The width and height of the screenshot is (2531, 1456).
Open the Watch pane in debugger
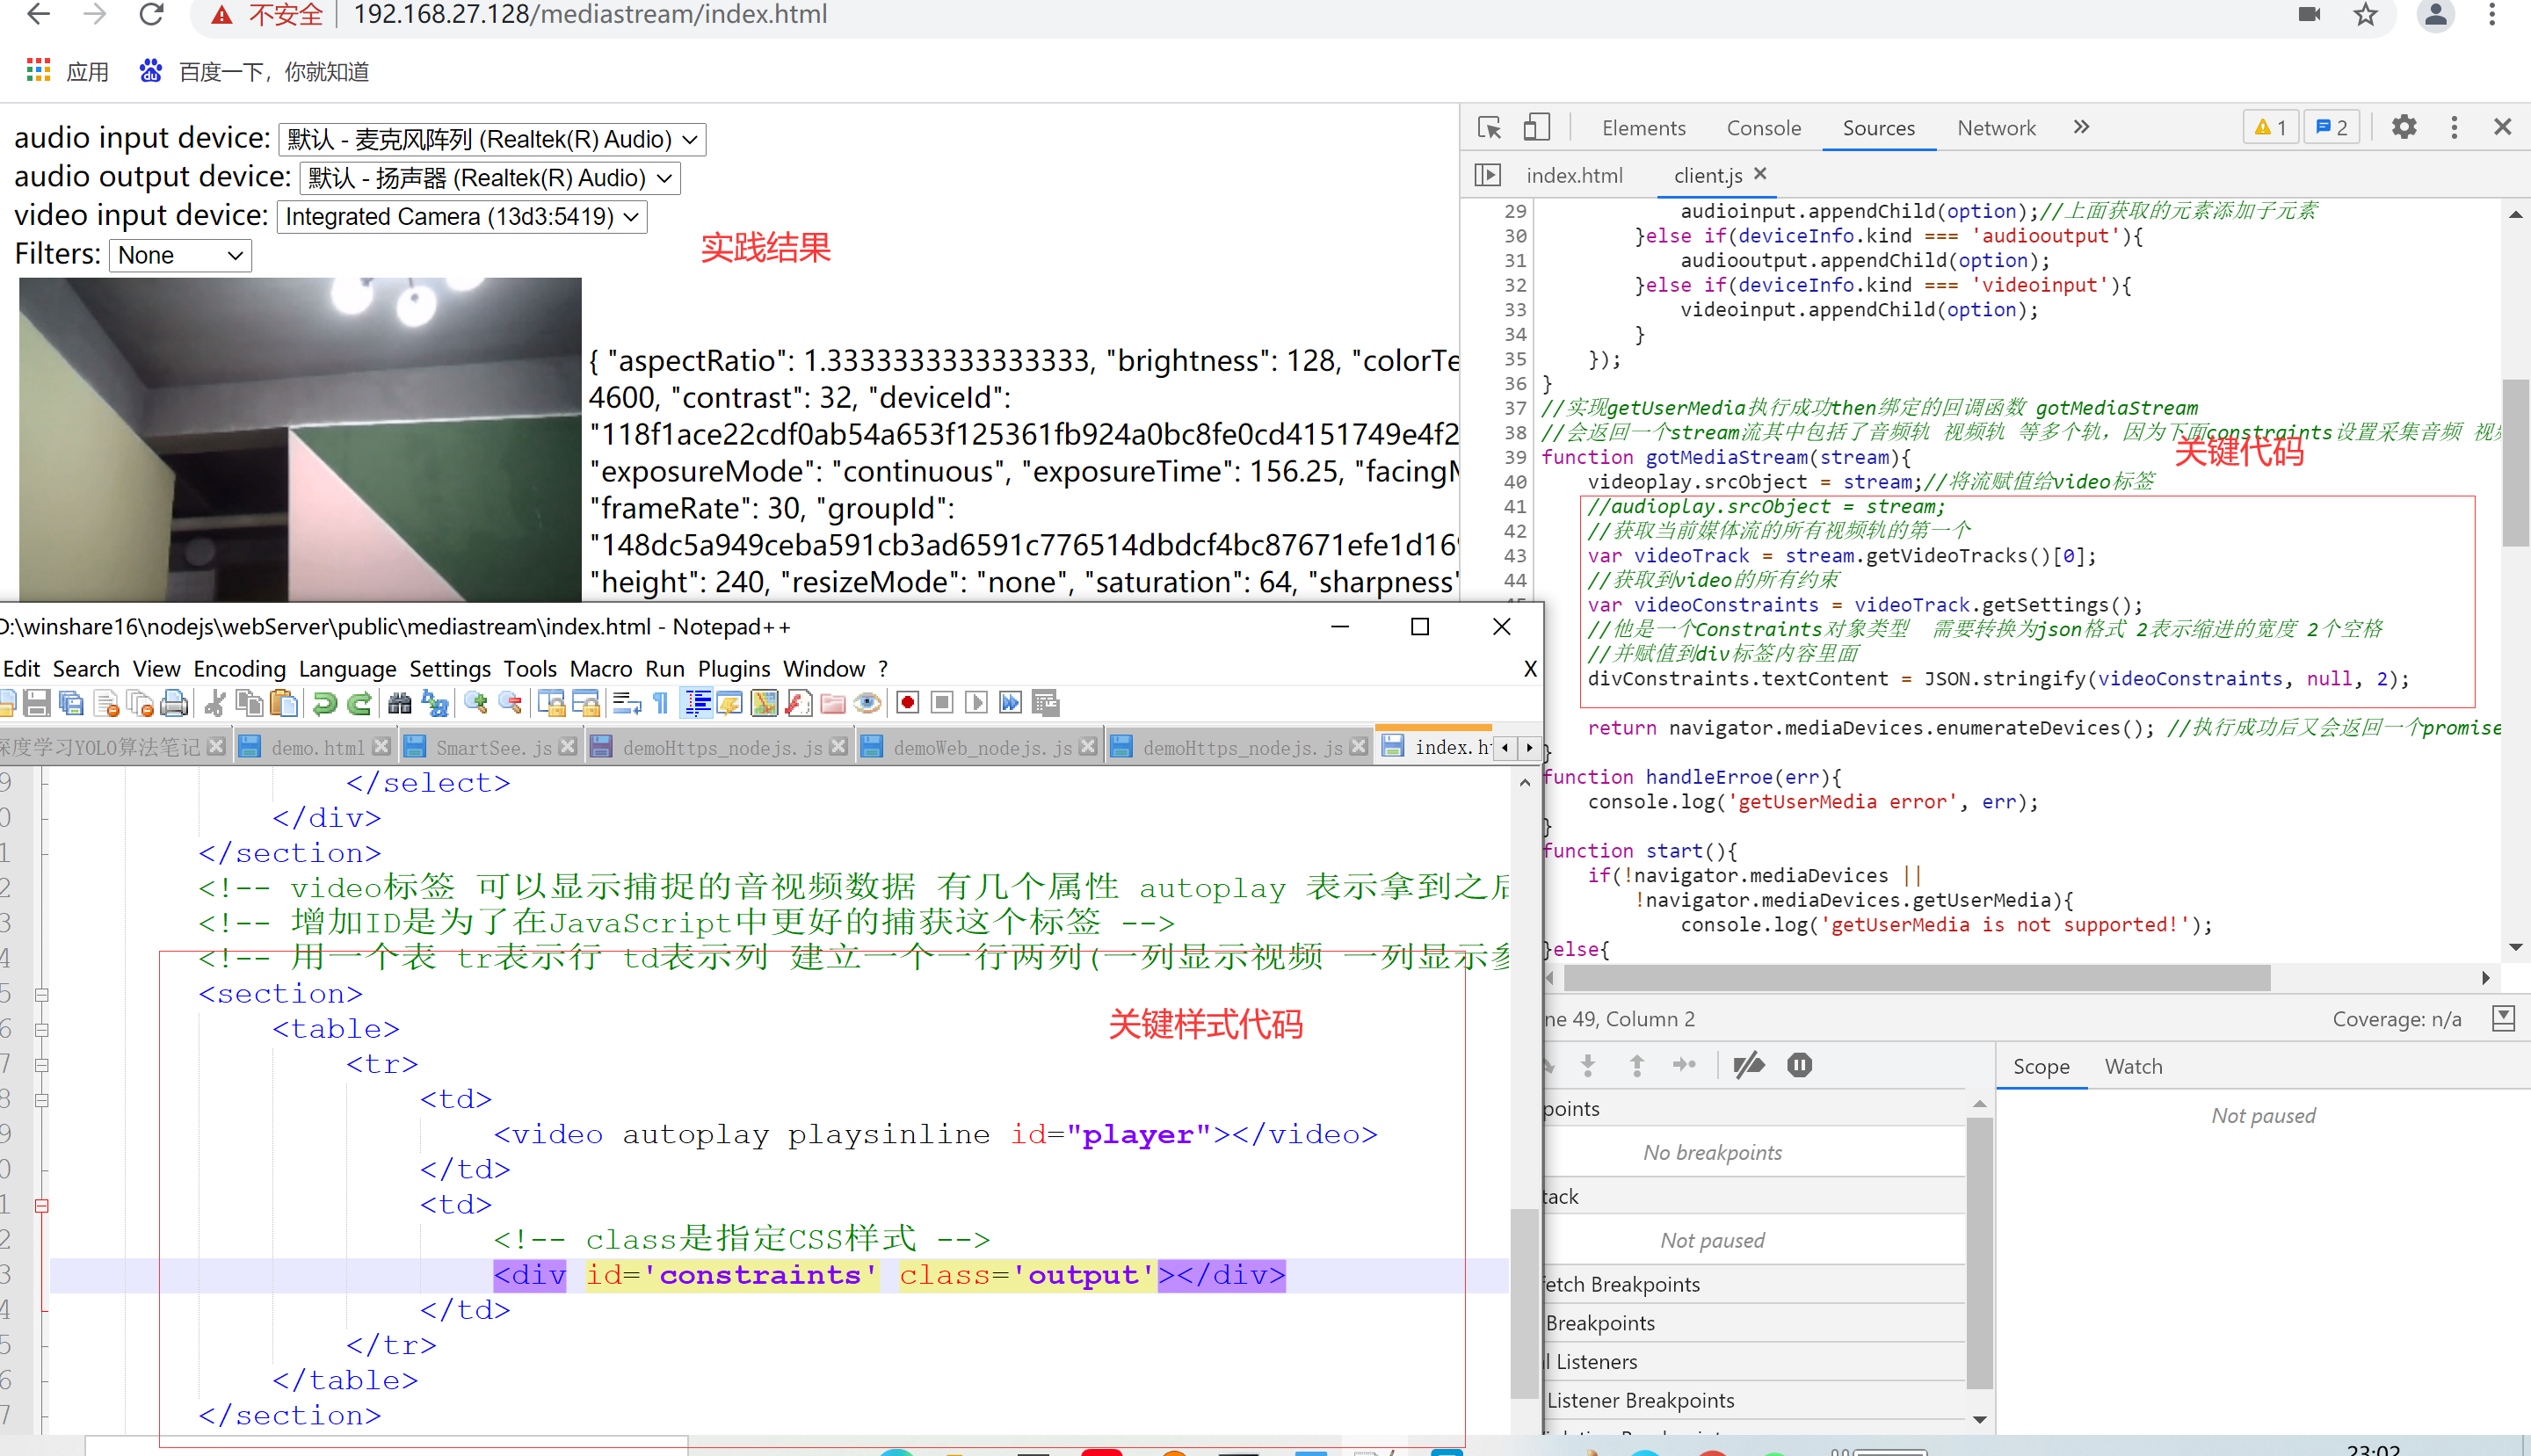click(2133, 1066)
